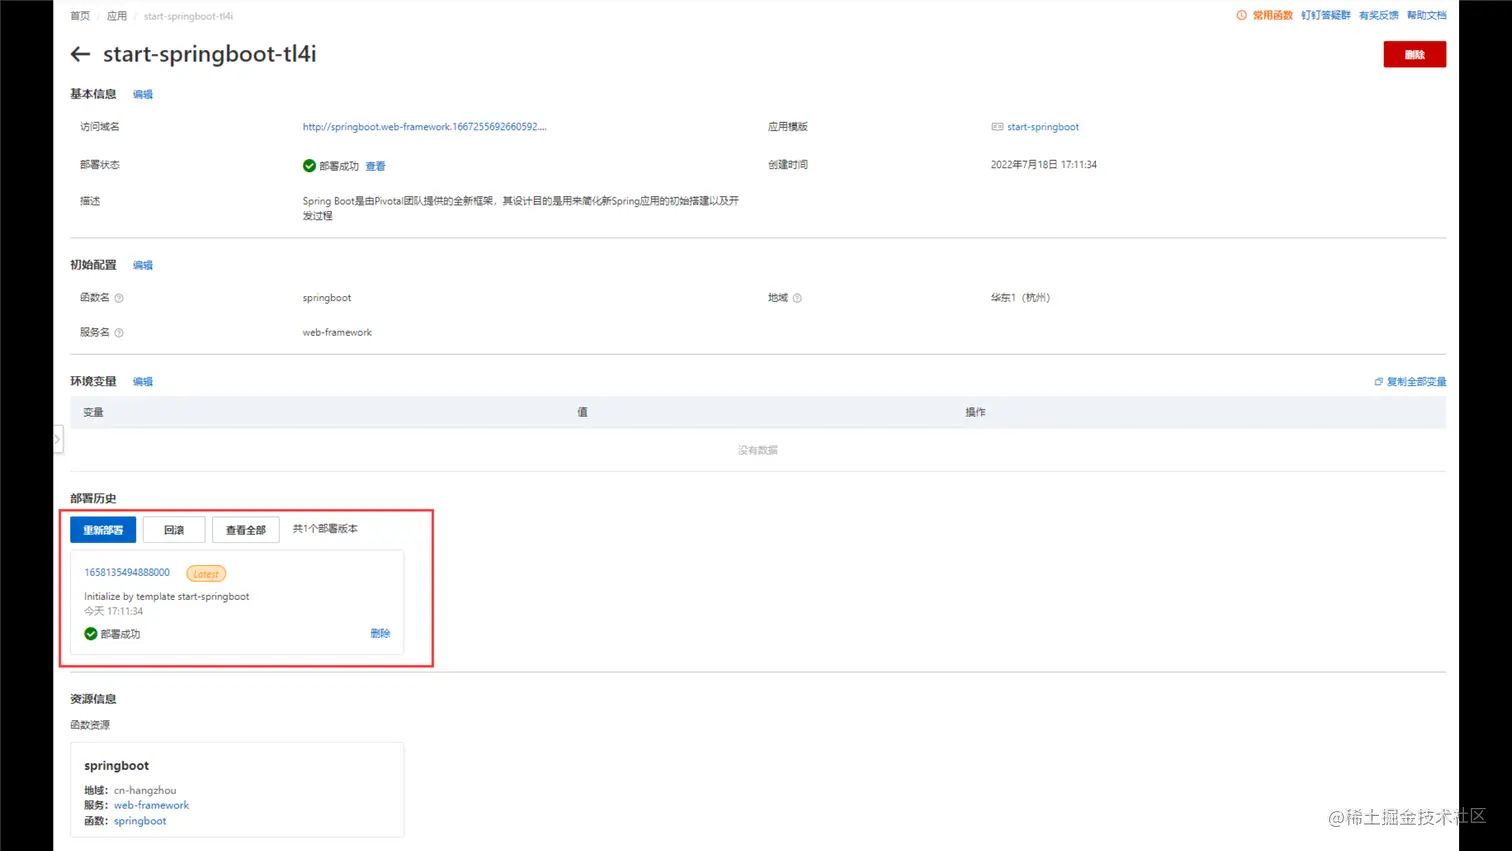Click the 值 column header
Image resolution: width=1512 pixels, height=851 pixels.
582,412
